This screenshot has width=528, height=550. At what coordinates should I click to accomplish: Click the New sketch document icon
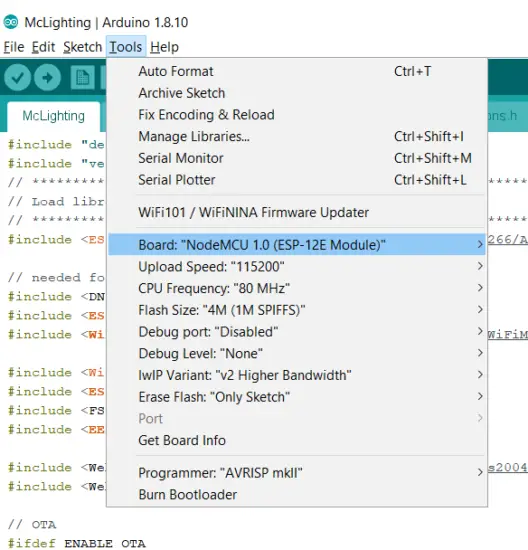tap(82, 78)
